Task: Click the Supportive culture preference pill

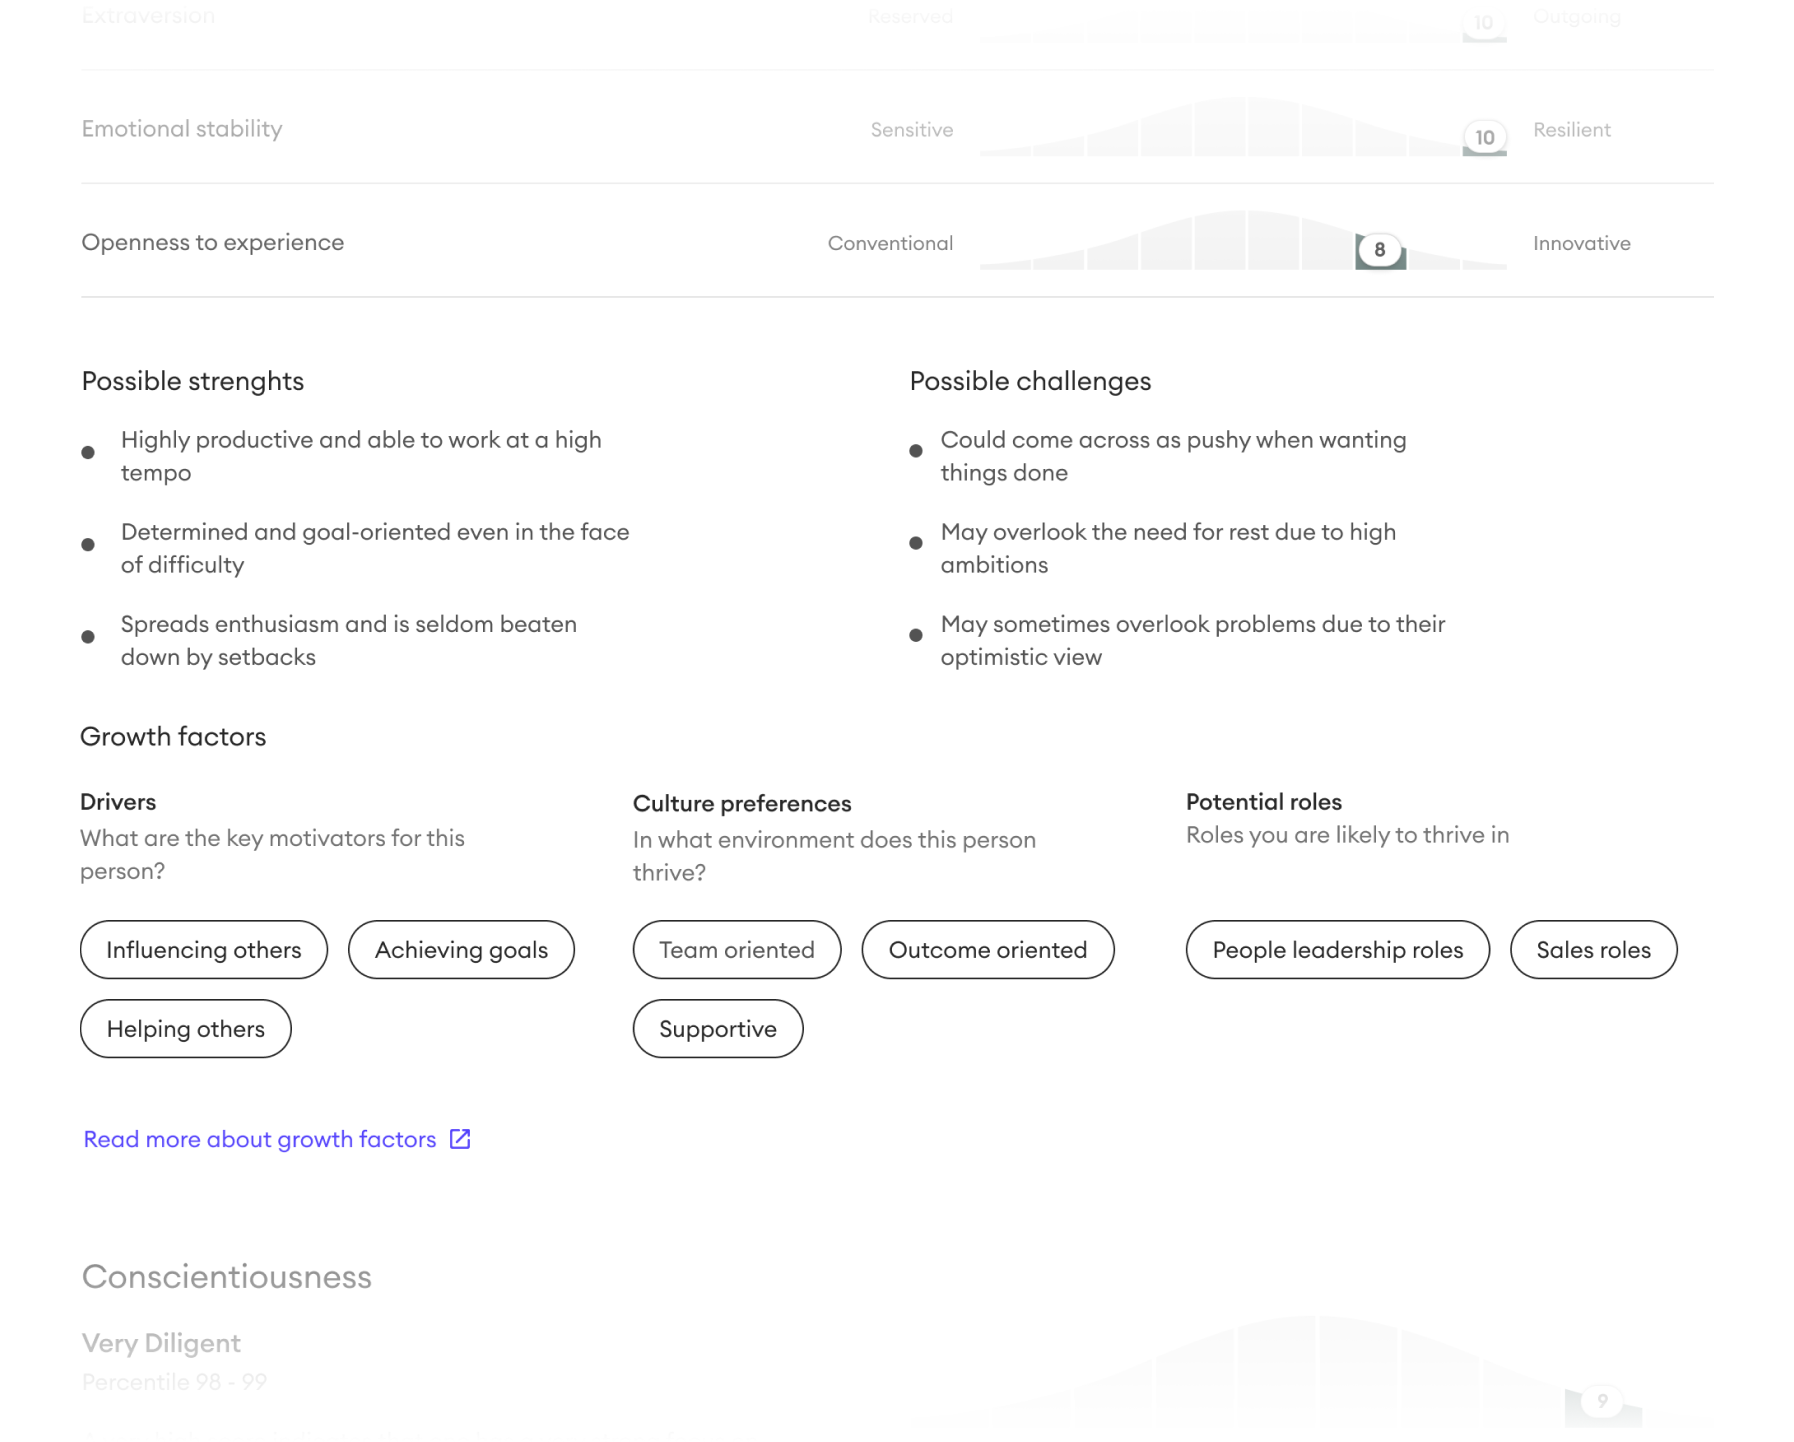Action: coord(718,1029)
